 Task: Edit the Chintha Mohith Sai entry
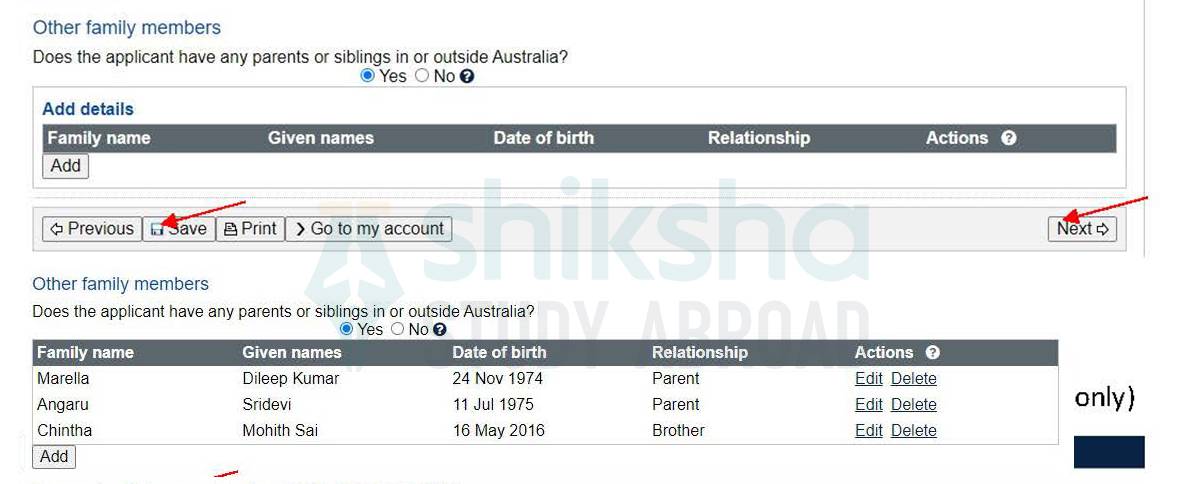tap(868, 431)
